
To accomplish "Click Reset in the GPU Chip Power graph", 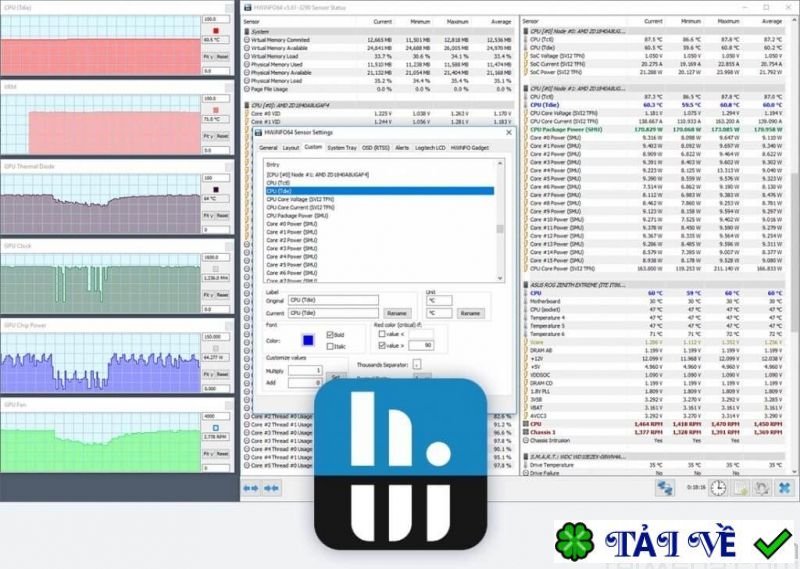I will pos(222,374).
